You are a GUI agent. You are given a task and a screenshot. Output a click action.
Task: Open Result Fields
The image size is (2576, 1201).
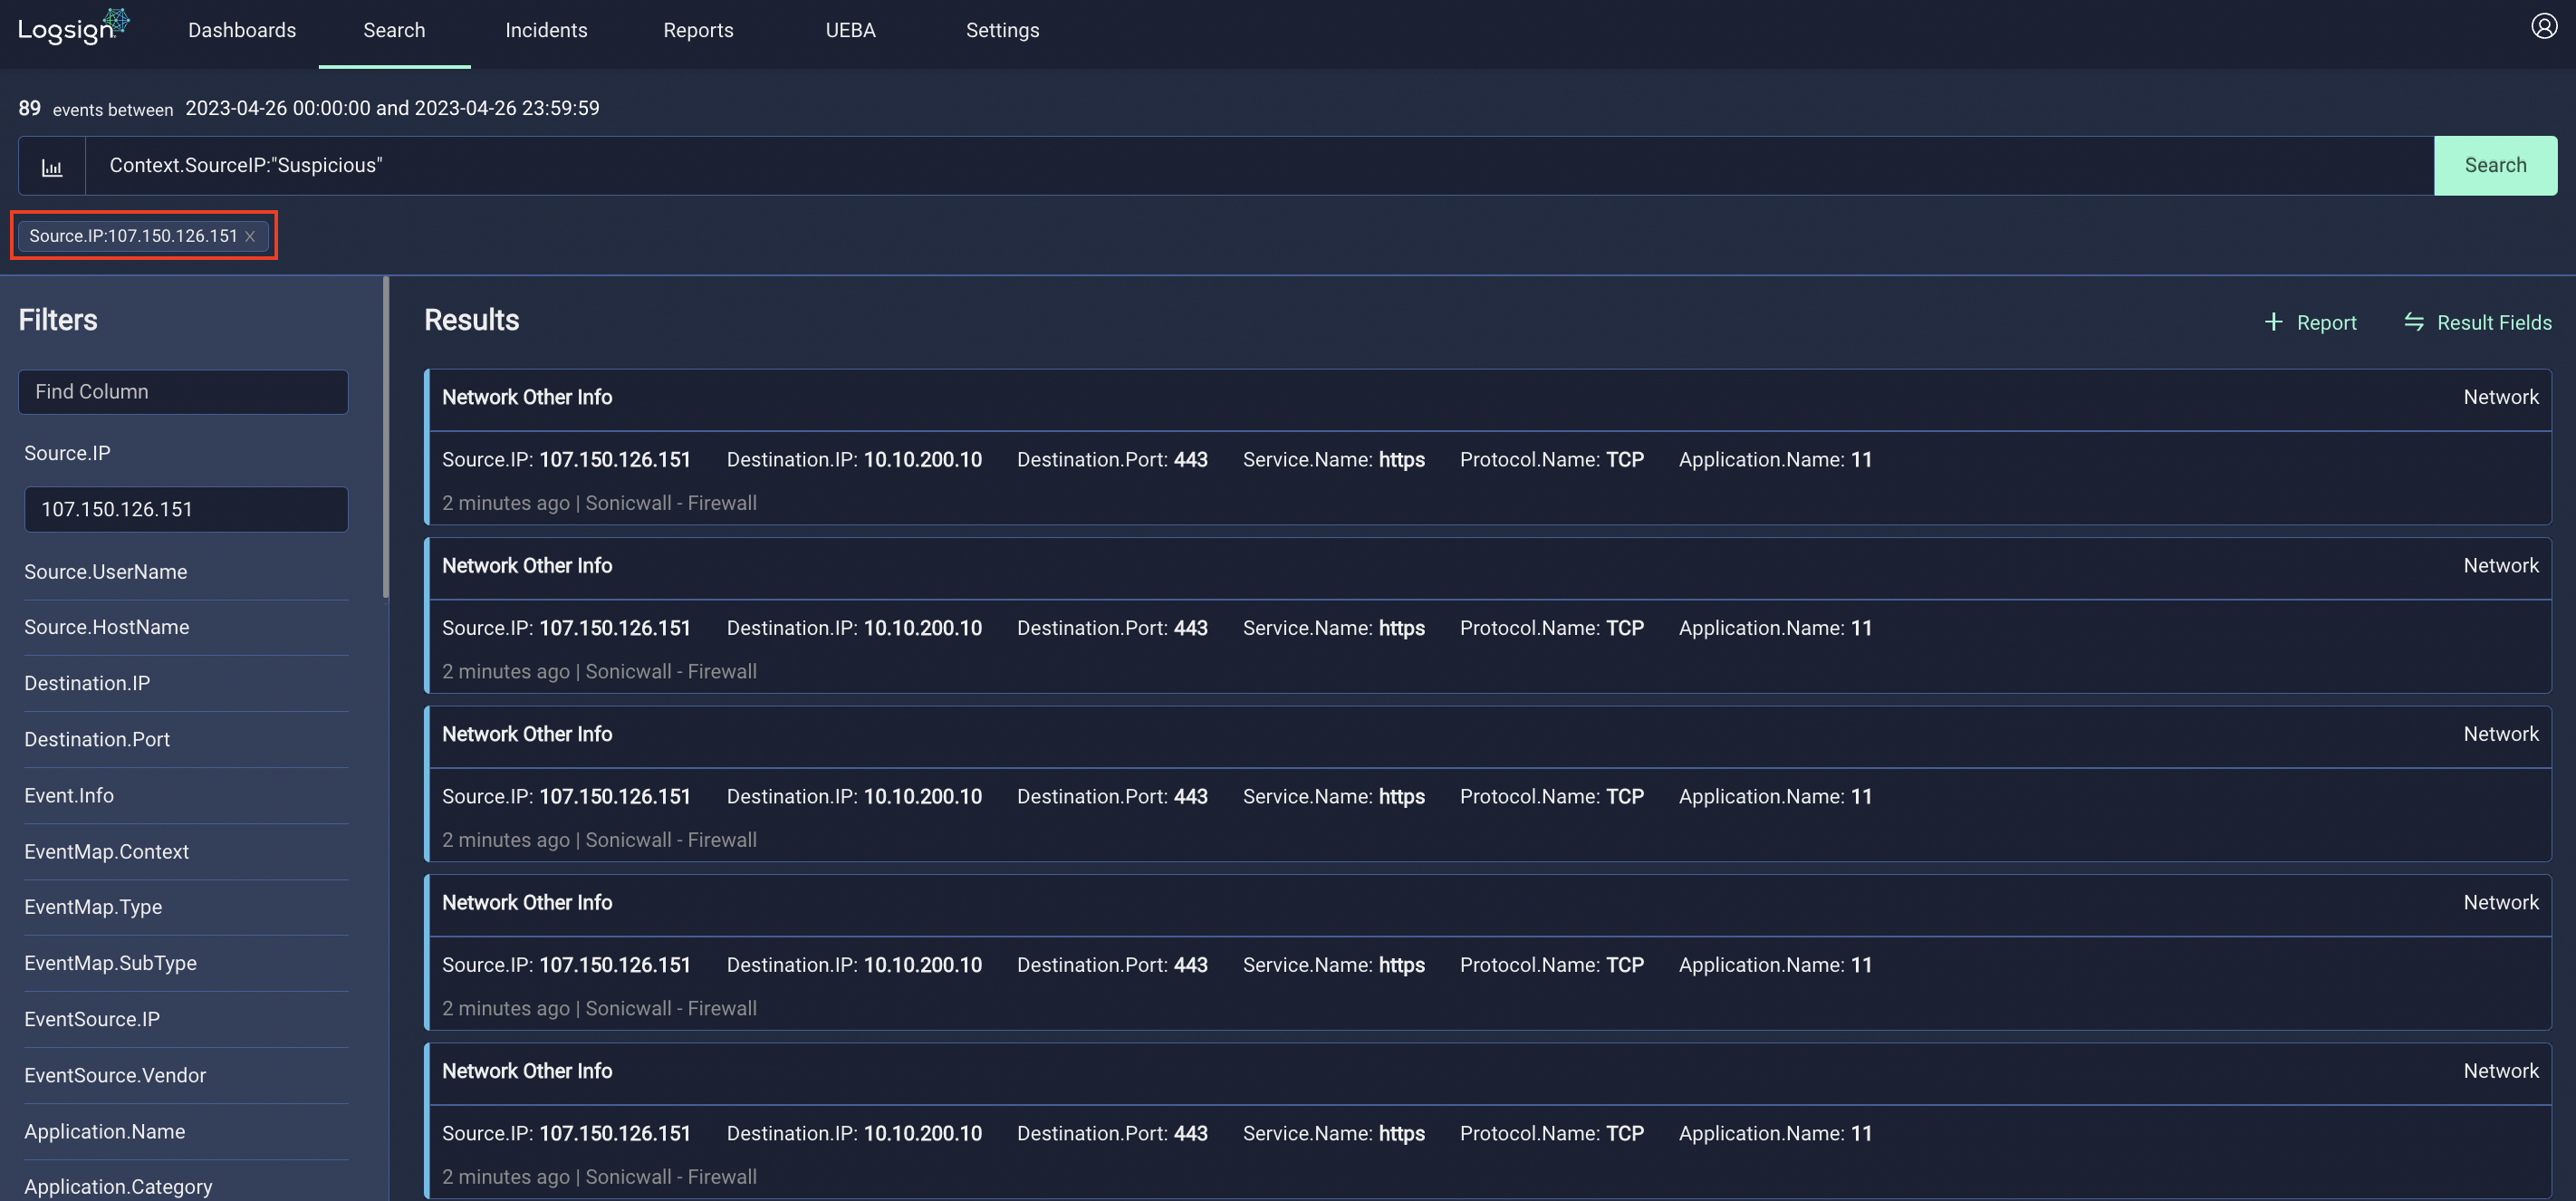pos(2494,323)
